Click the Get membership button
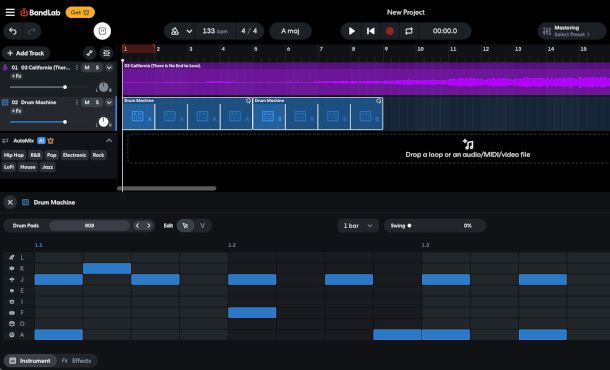610x370 pixels. tap(80, 12)
